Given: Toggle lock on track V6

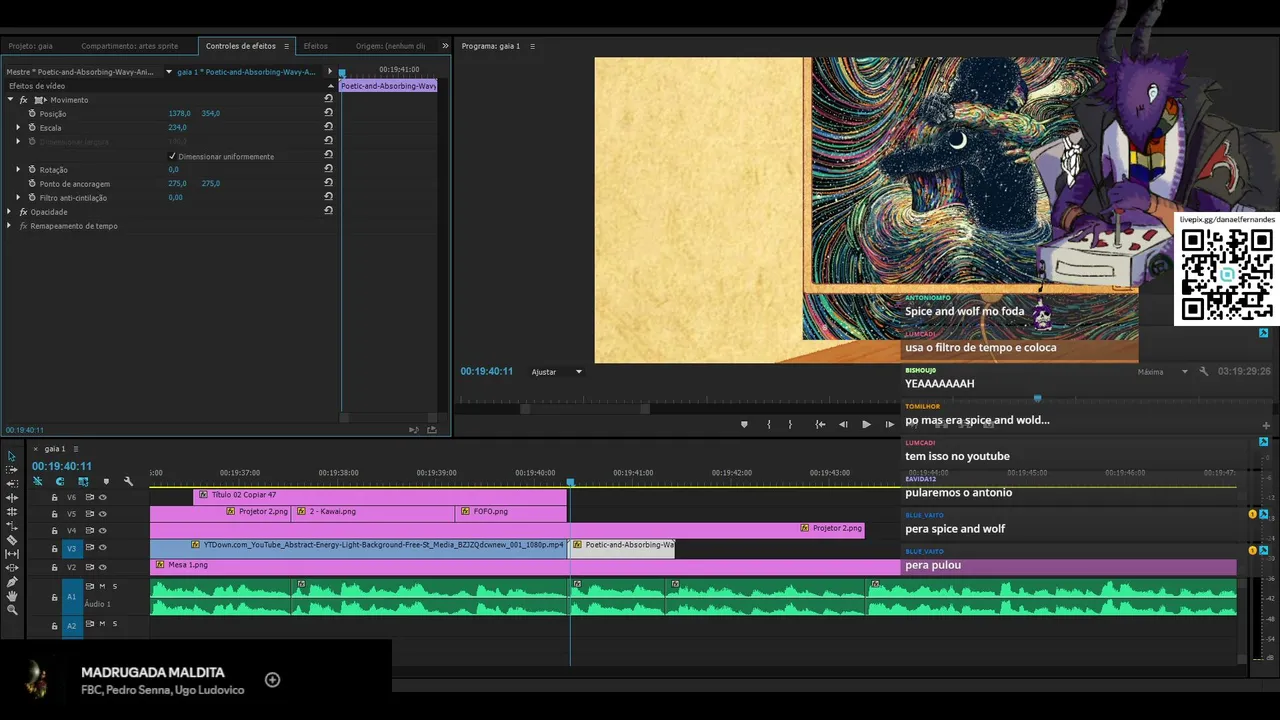Looking at the screenshot, I should pyautogui.click(x=54, y=497).
